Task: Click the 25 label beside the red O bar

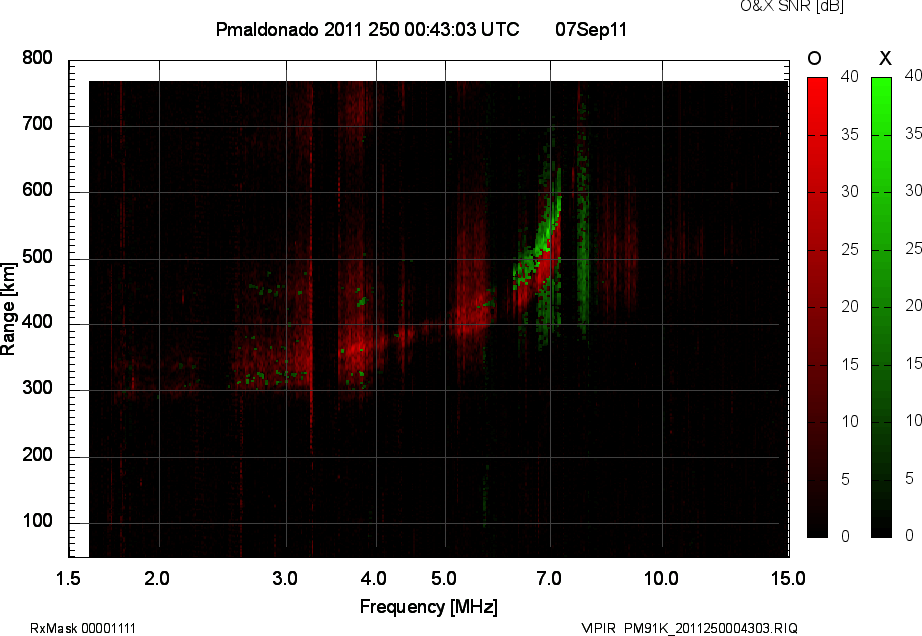Action: tap(850, 250)
